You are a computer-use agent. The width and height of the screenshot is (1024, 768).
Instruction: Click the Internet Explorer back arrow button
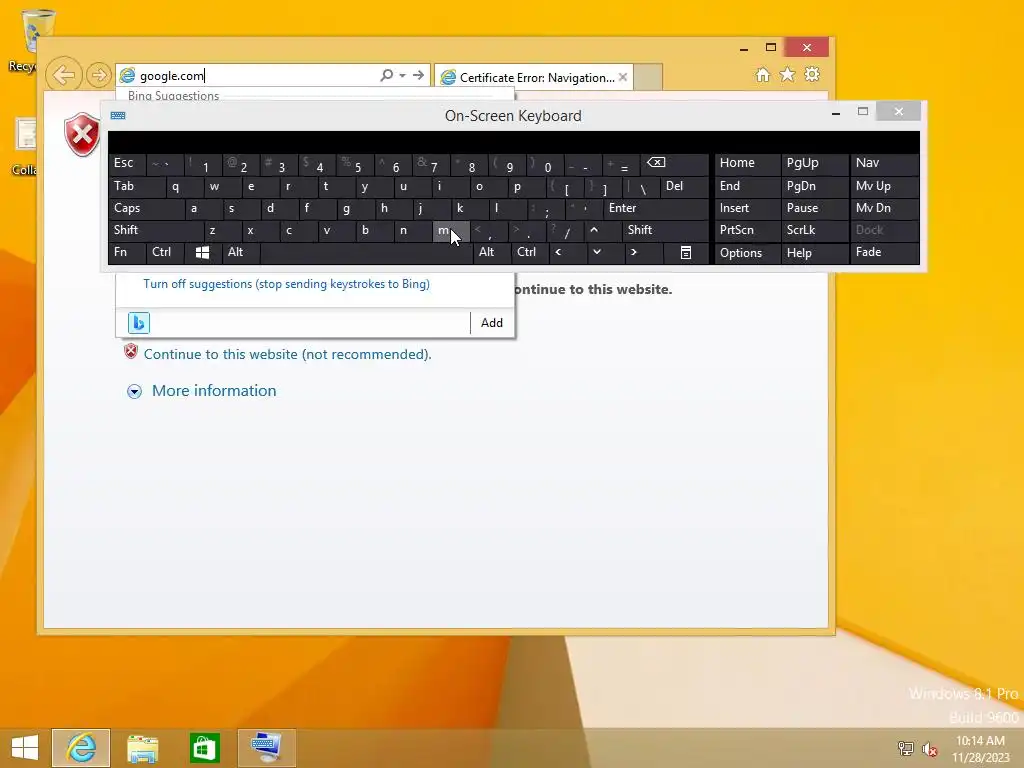click(x=63, y=74)
